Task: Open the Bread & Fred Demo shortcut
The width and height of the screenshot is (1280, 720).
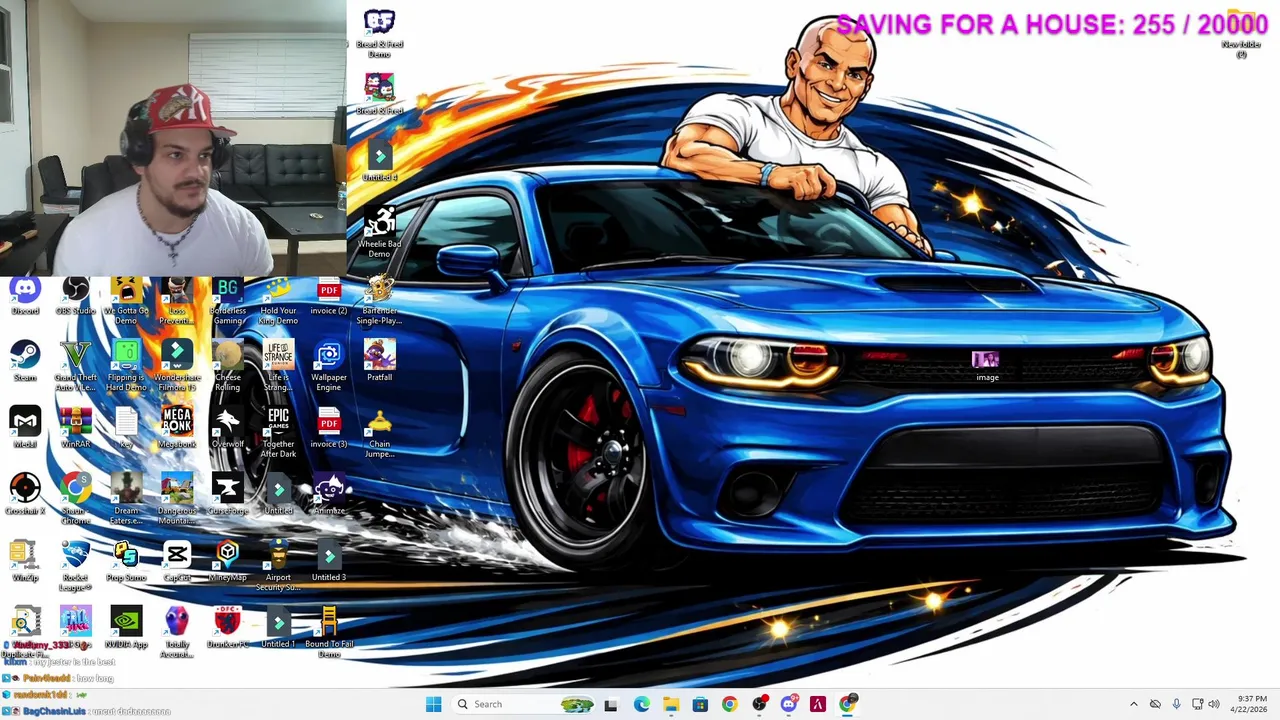Action: (379, 34)
